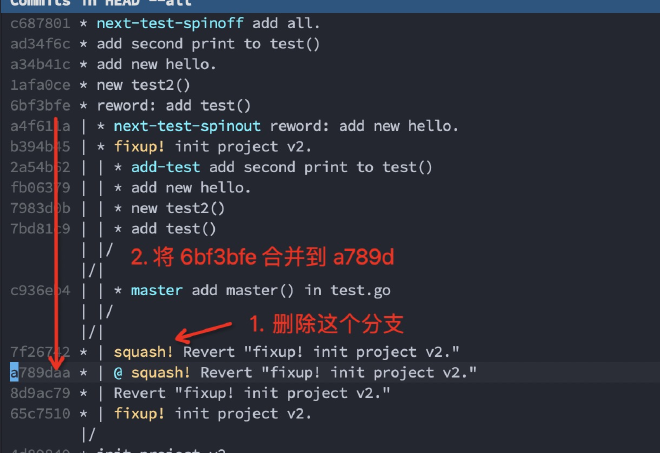Click commit hash fb06379

40,188
